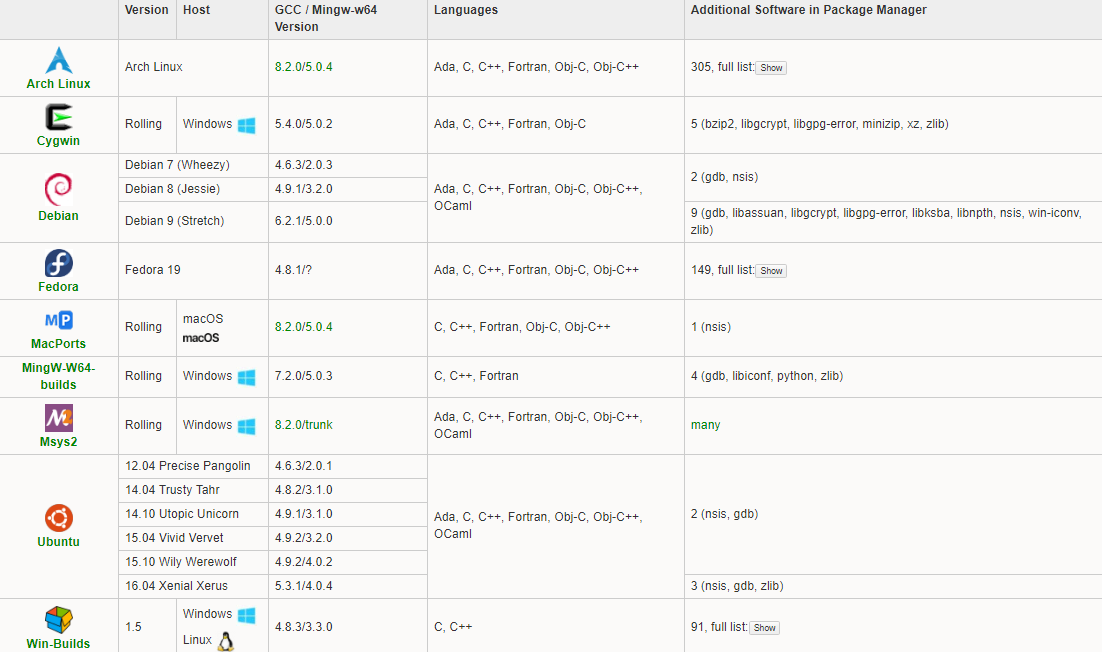Open the MingW-W64-builds link
Screen dimensions: 1102x652
point(58,376)
